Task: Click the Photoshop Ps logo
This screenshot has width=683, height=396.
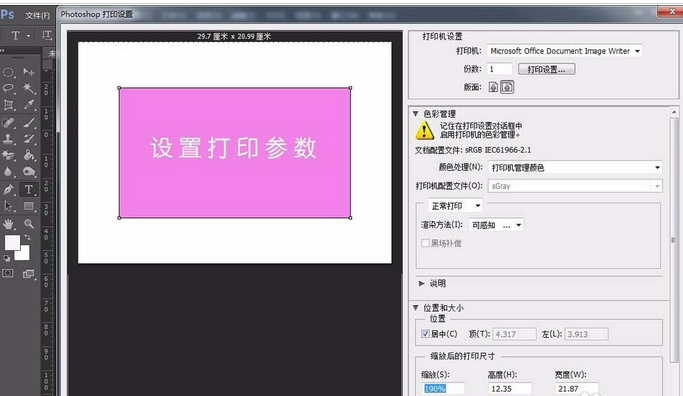Action: pos(7,14)
